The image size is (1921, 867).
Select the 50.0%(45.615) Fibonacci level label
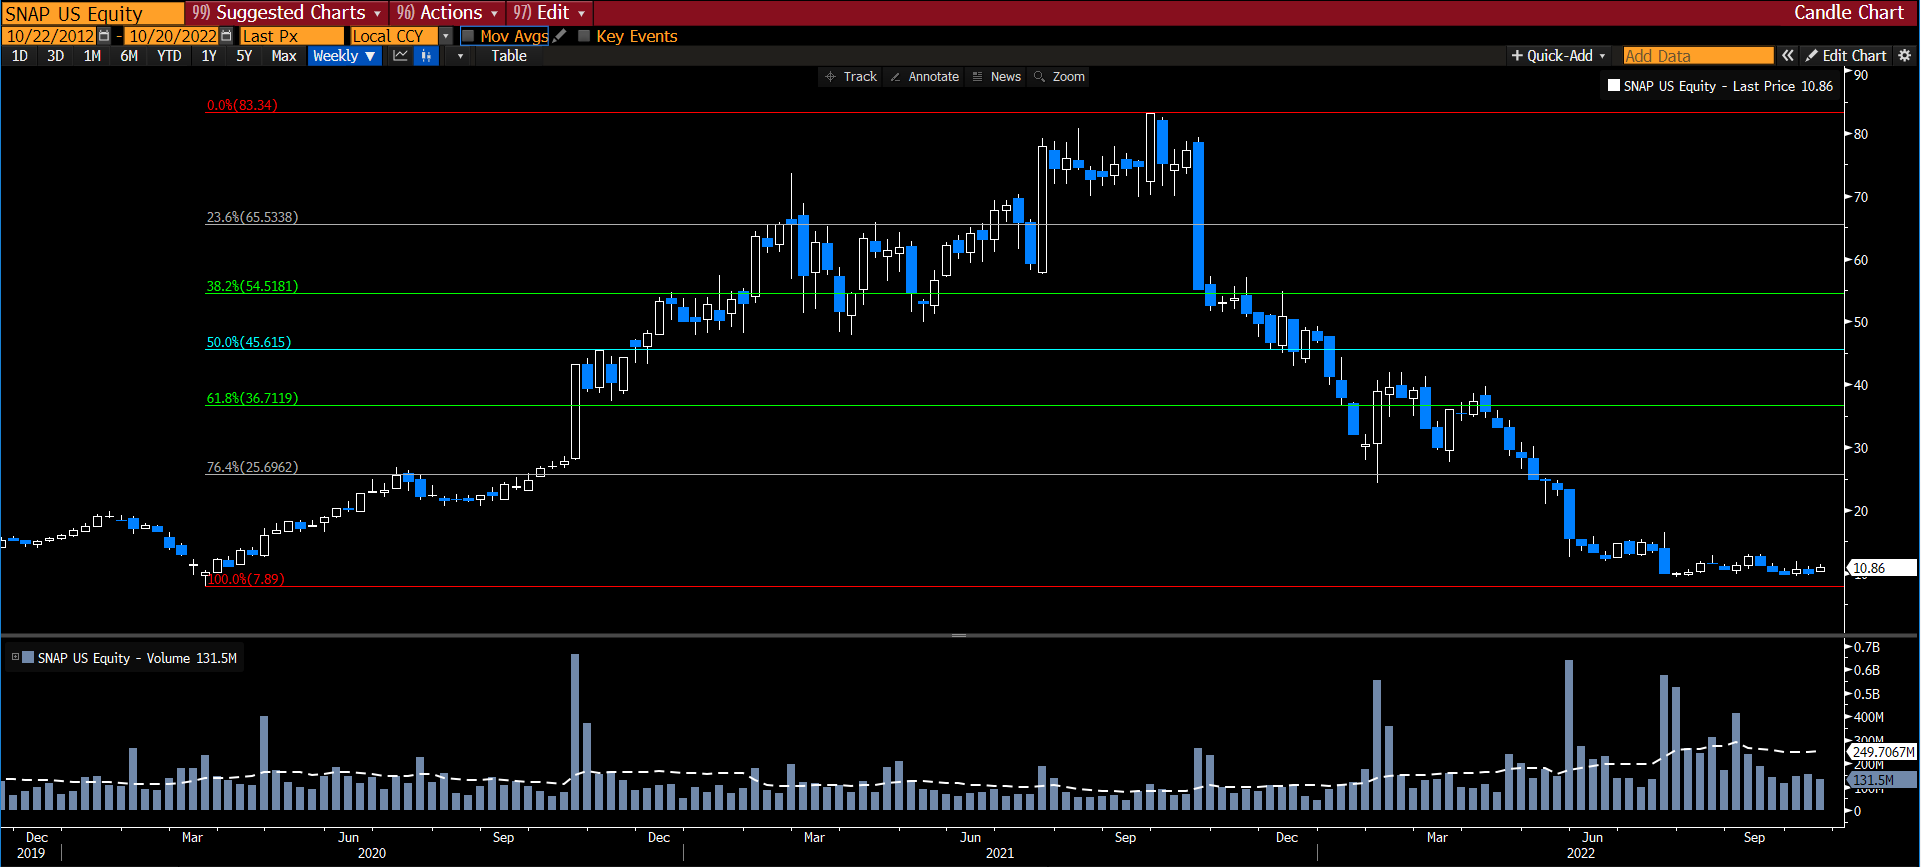[248, 342]
